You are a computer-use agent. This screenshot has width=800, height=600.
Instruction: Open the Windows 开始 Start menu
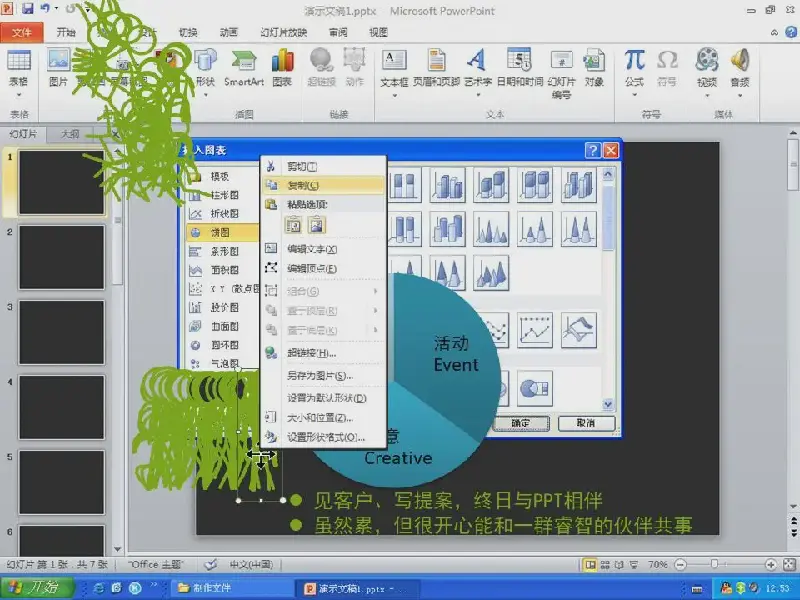37,588
